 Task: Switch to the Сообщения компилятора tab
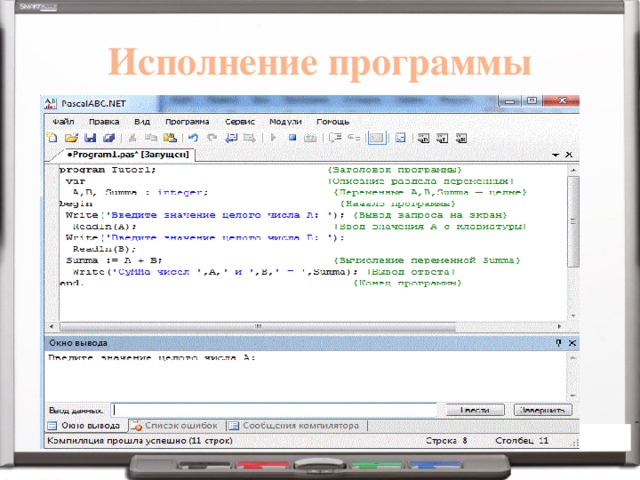[x=296, y=426]
